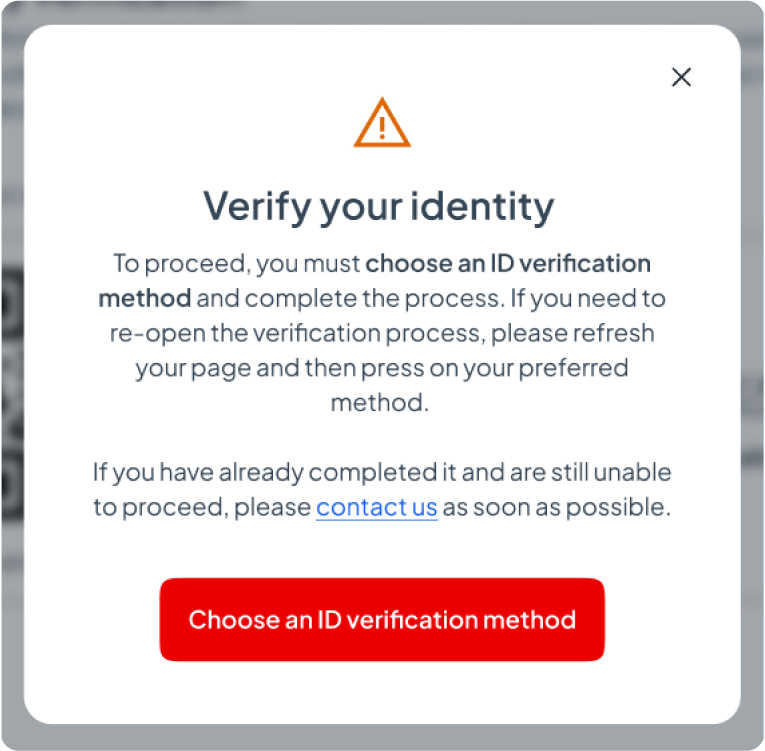
Task: Click Choose an ID verification method button
Action: point(382,619)
